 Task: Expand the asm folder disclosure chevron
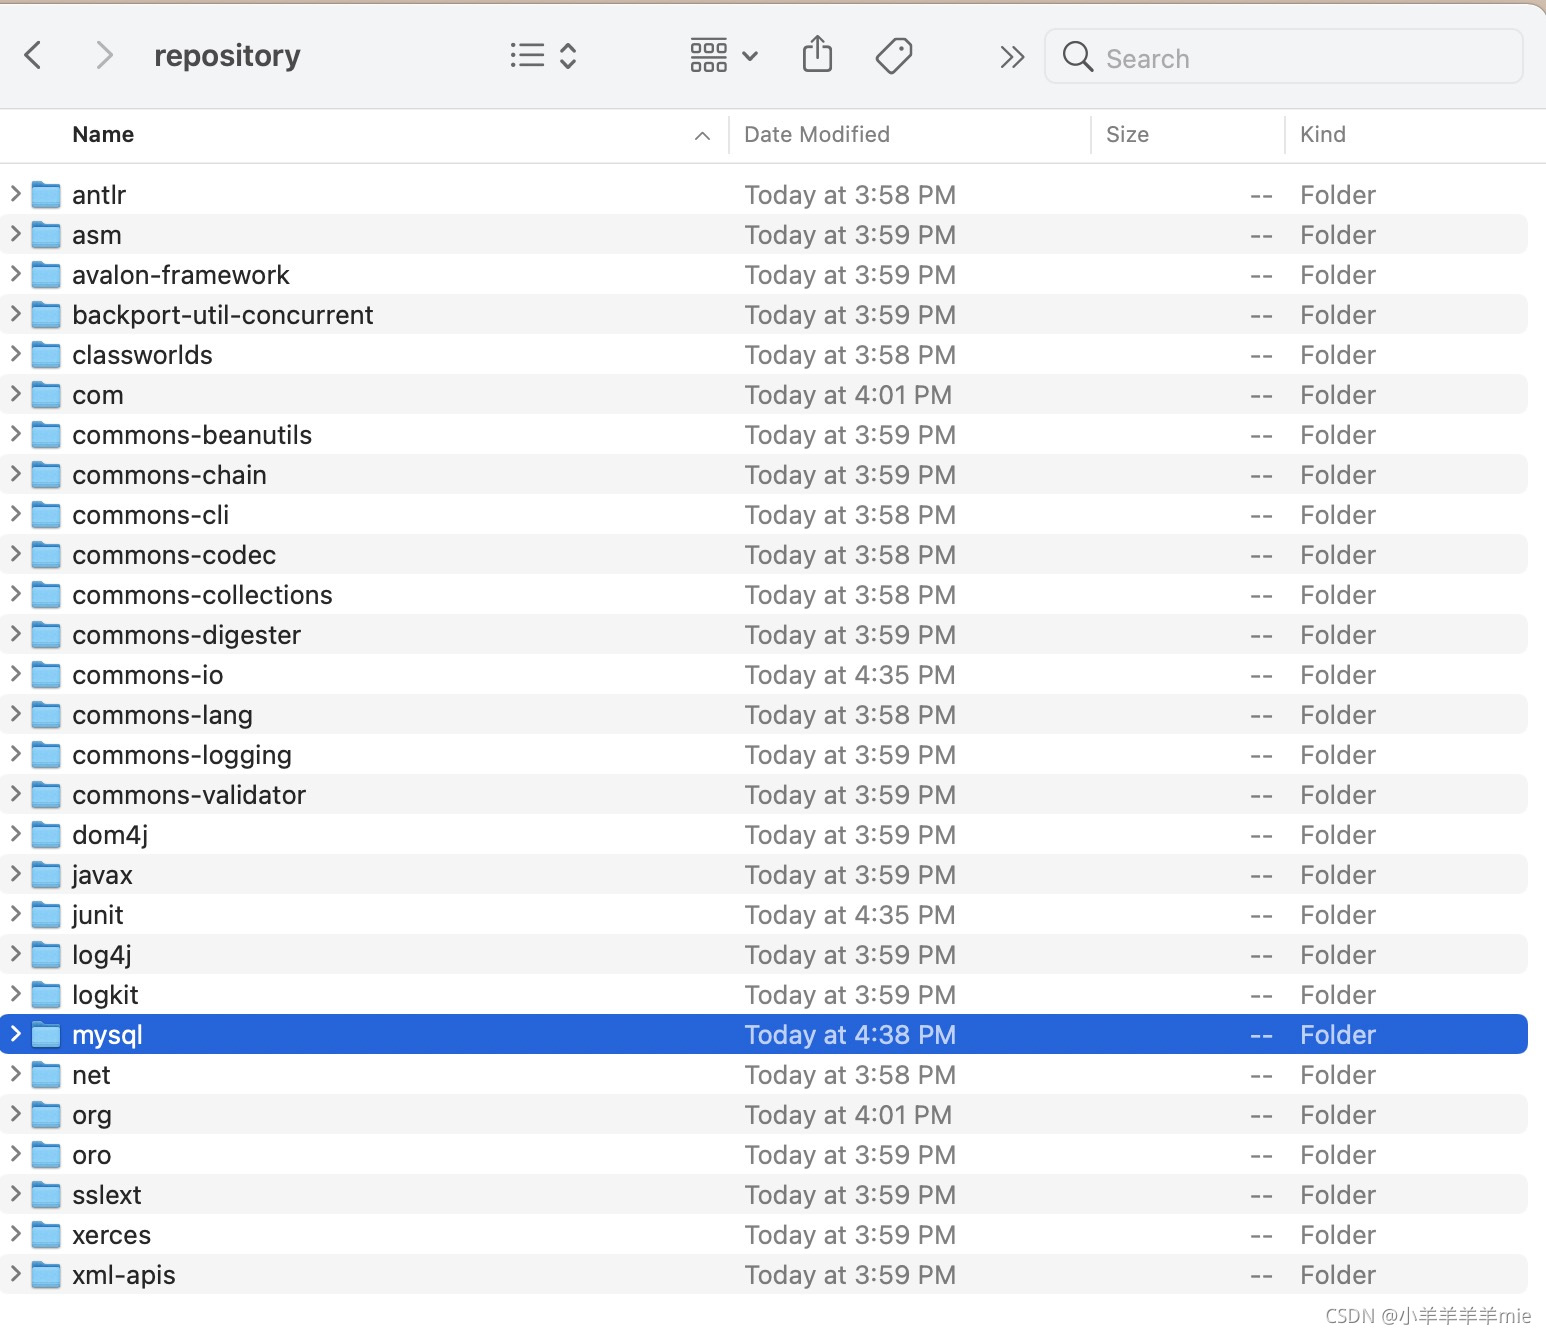pyautogui.click(x=15, y=233)
